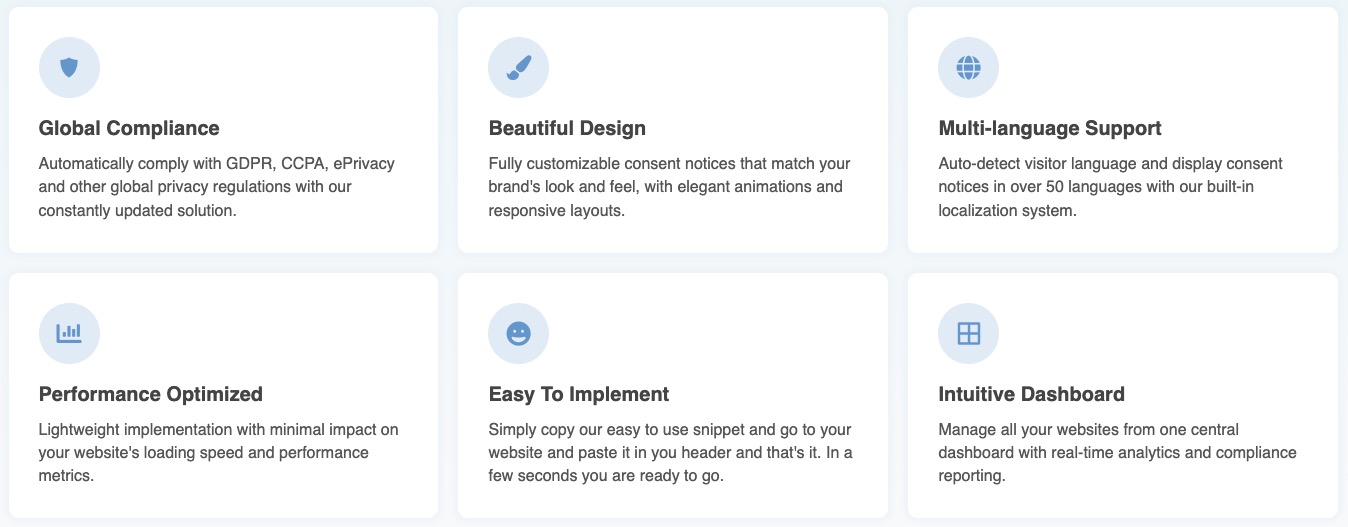Click the globe icon for Multi-language Support
The width and height of the screenshot is (1348, 527).
(x=968, y=68)
